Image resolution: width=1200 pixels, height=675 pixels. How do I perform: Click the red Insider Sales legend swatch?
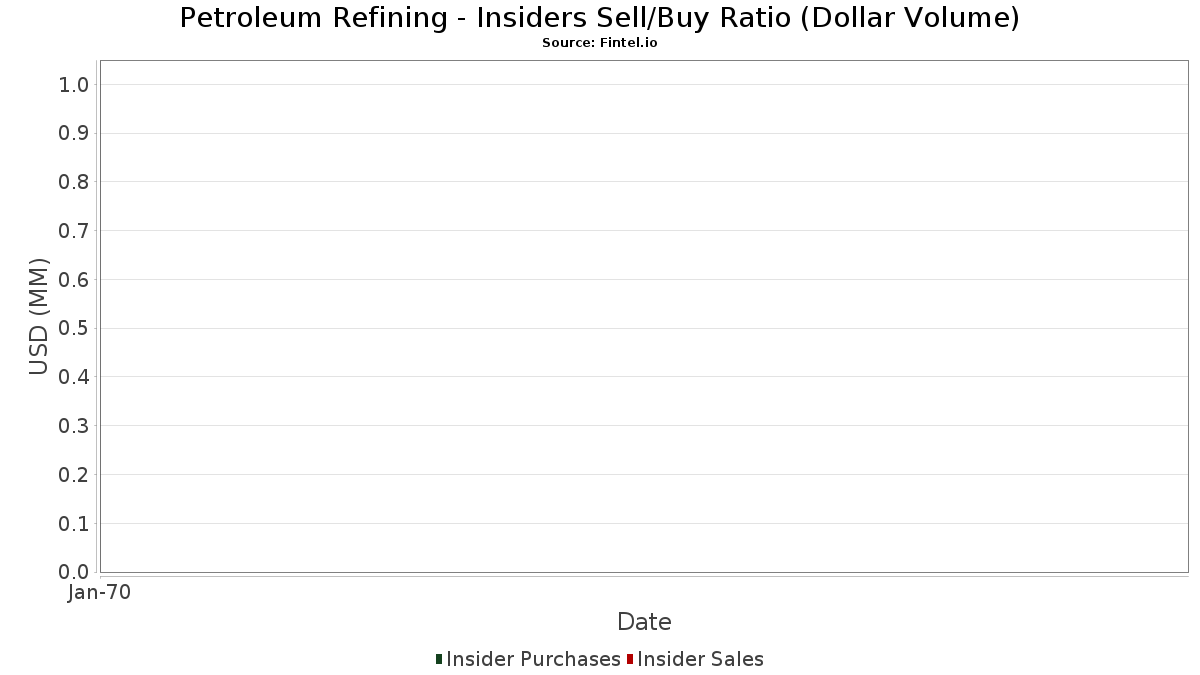point(630,659)
